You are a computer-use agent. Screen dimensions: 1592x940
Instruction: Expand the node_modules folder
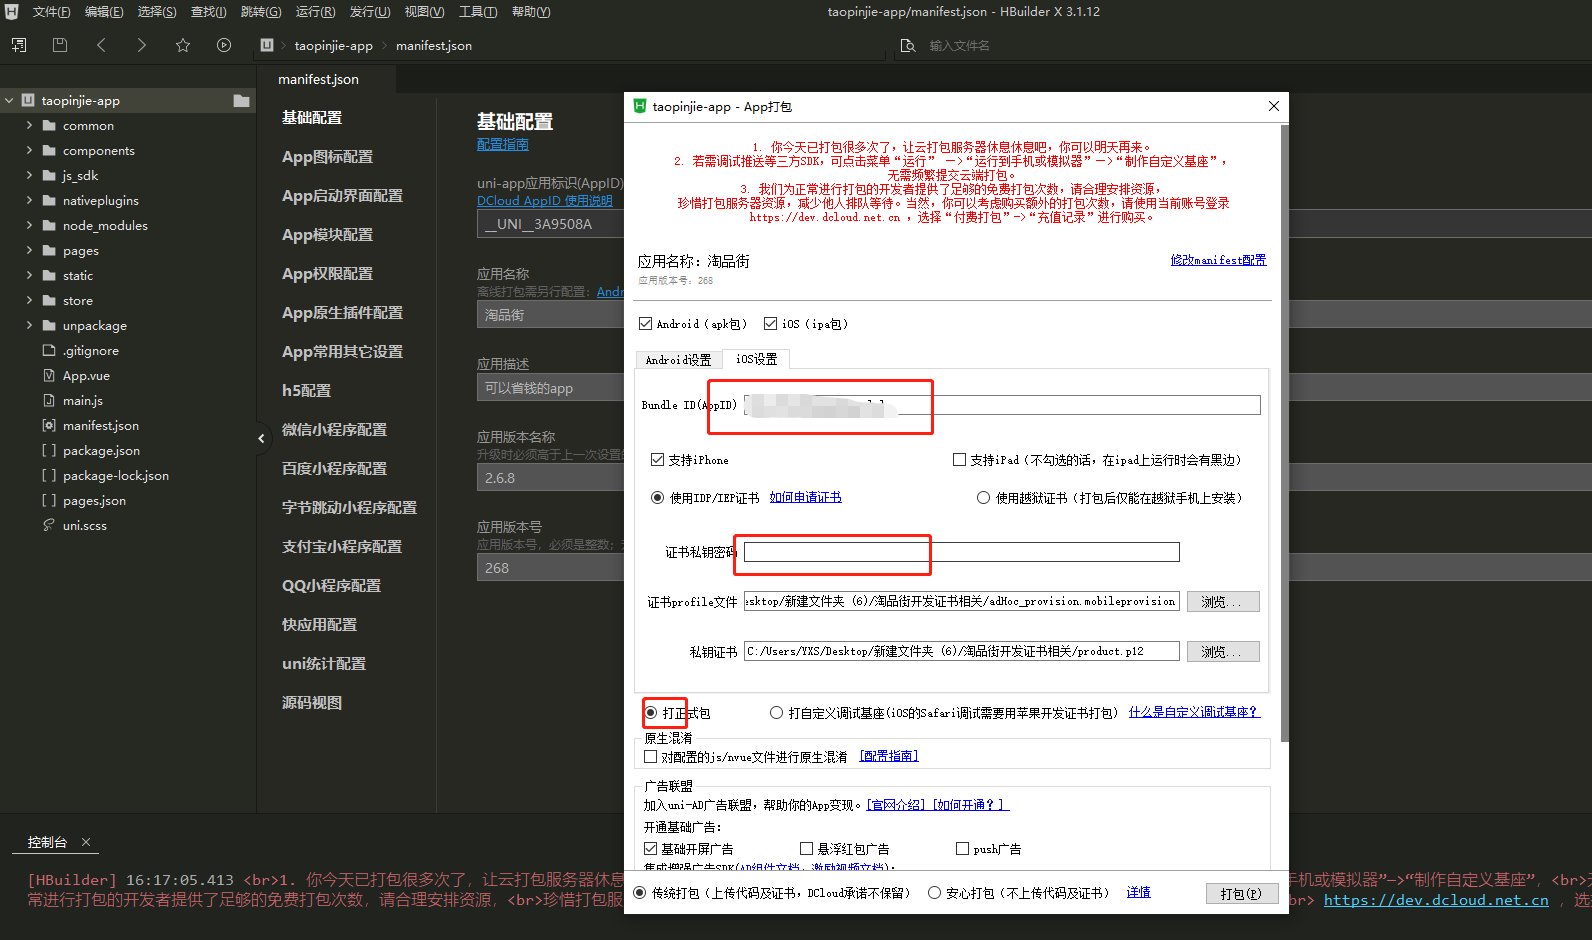[29, 225]
